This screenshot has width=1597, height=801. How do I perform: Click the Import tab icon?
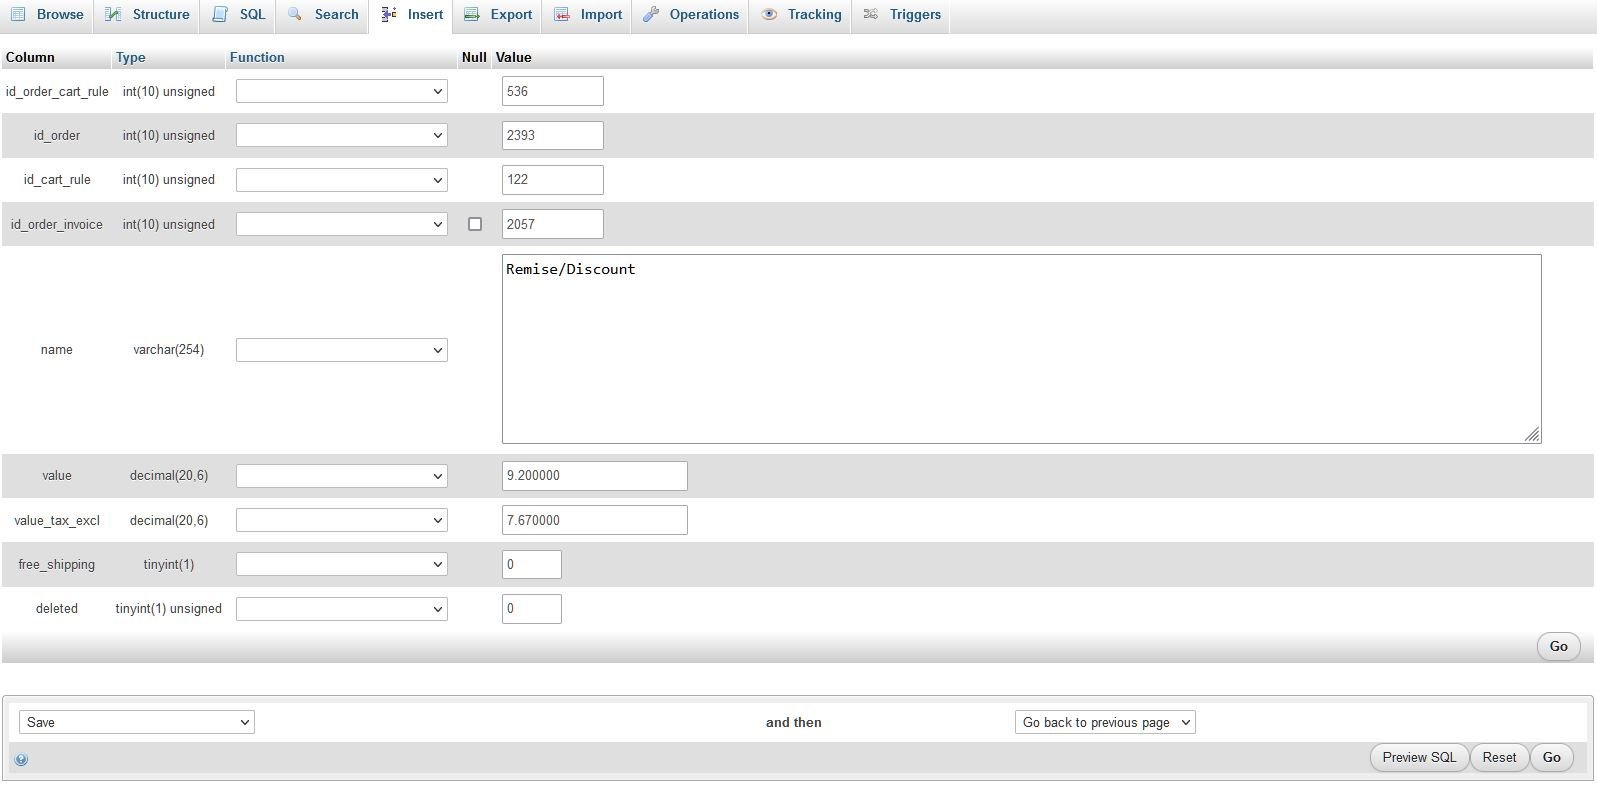tap(562, 14)
